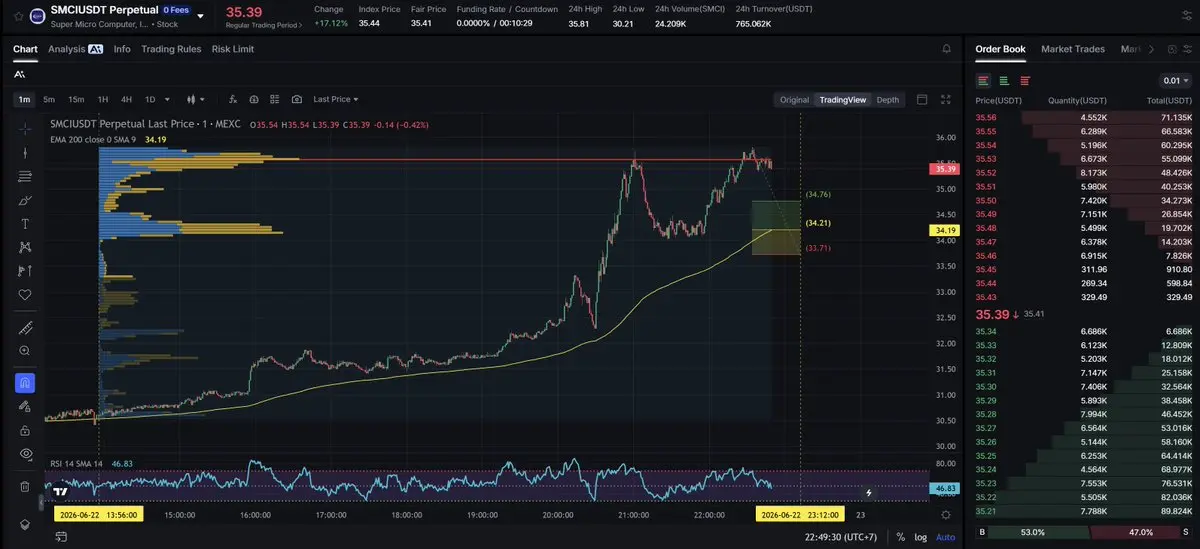Image resolution: width=1200 pixels, height=549 pixels.
Task: Select the trend line drawing tool
Action: pyautogui.click(x=25, y=153)
